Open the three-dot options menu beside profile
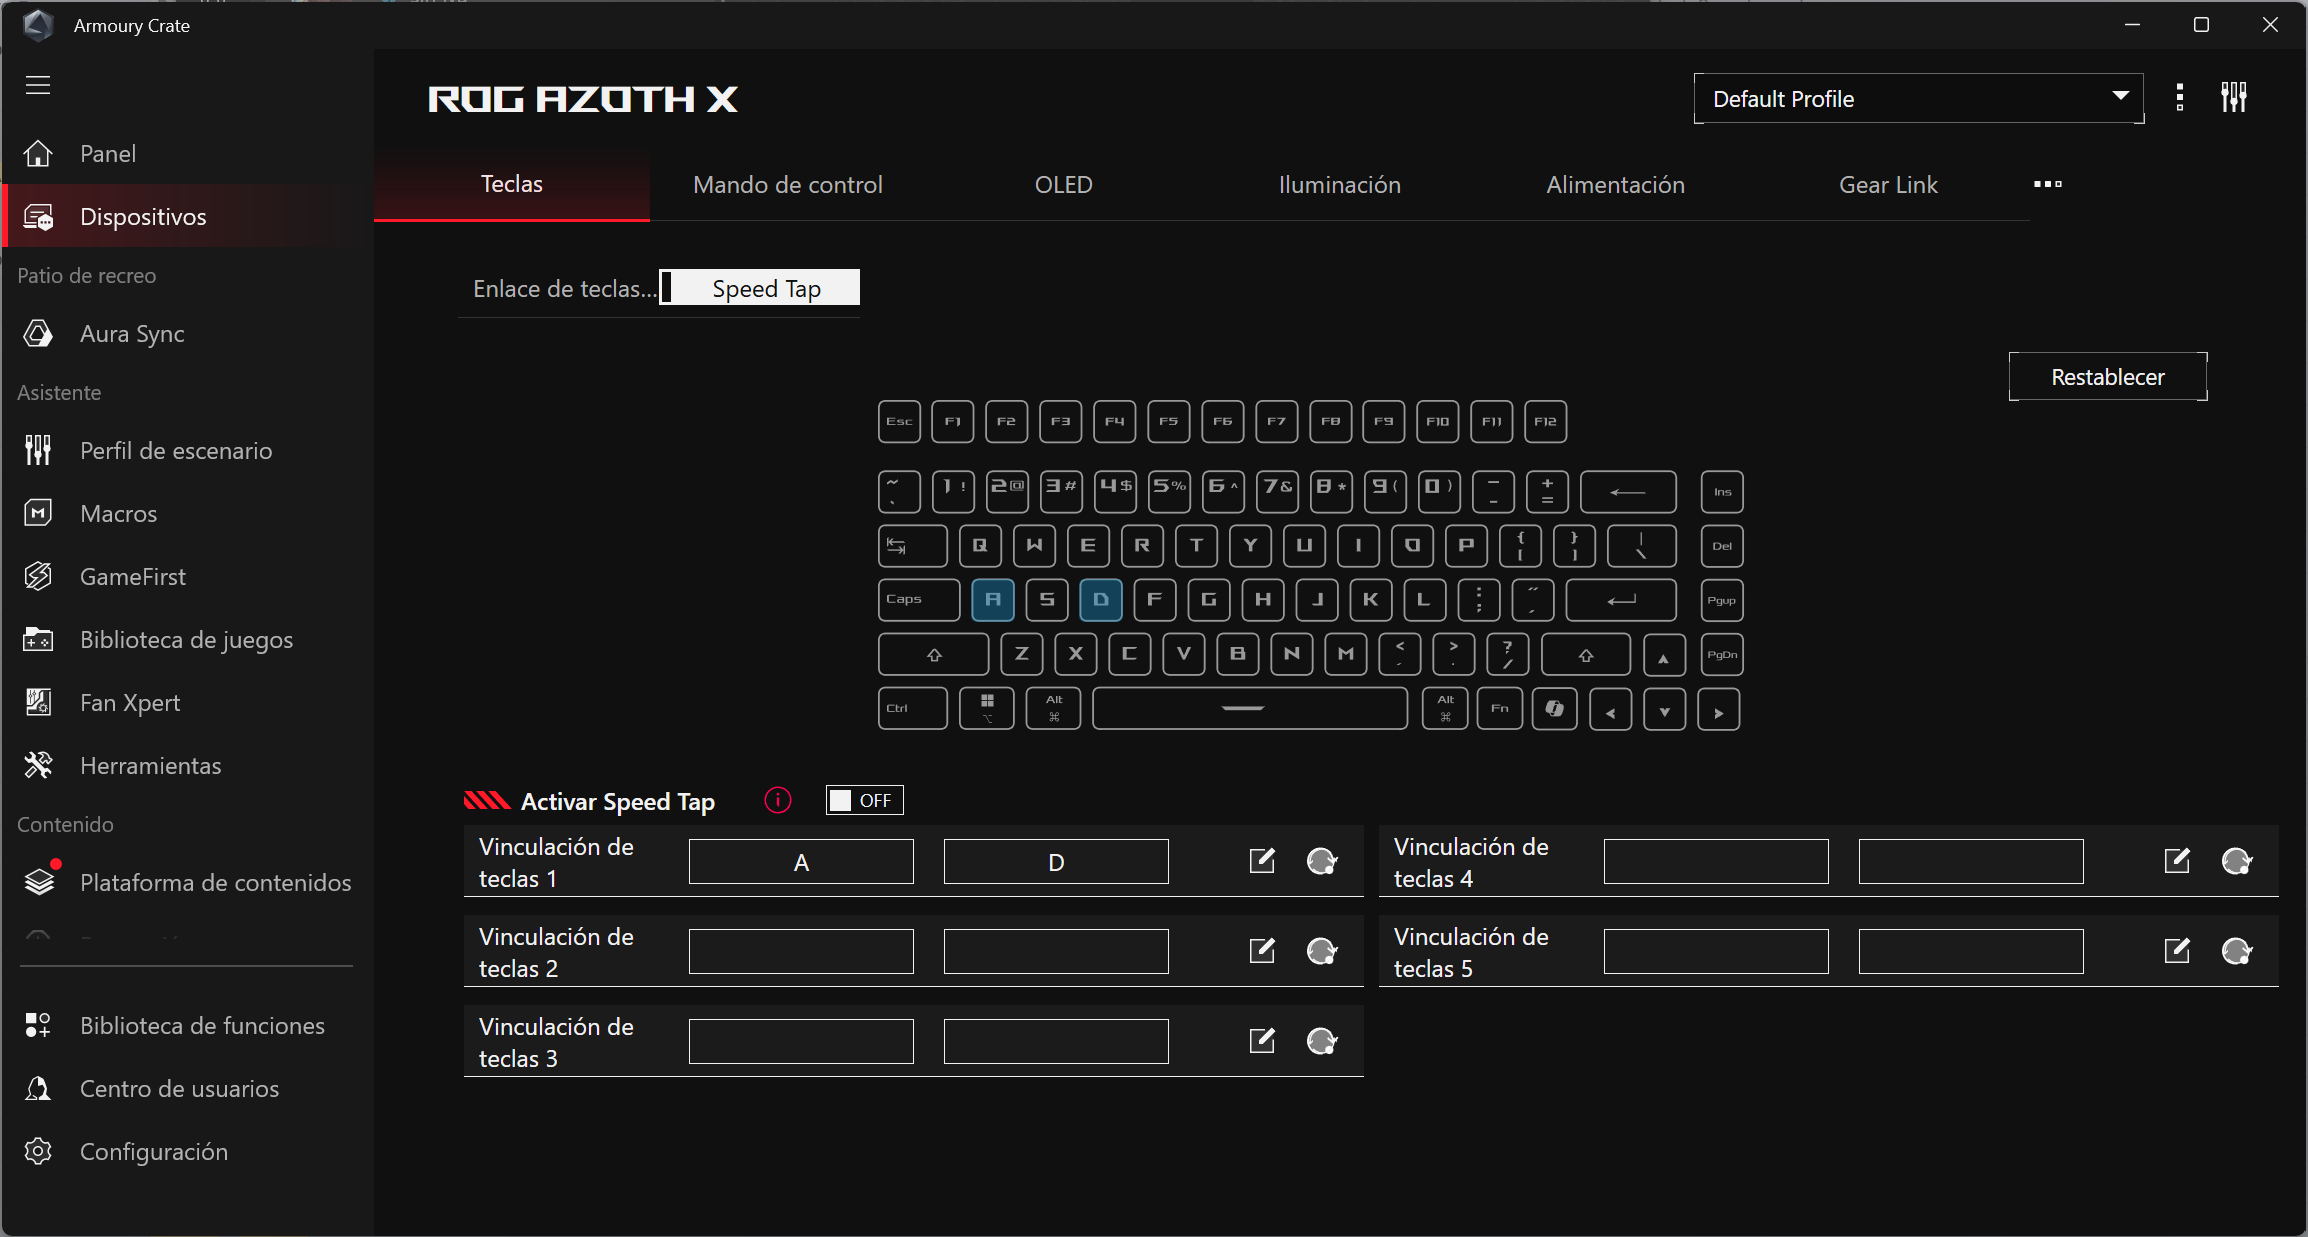Image resolution: width=2308 pixels, height=1237 pixels. (x=2180, y=98)
